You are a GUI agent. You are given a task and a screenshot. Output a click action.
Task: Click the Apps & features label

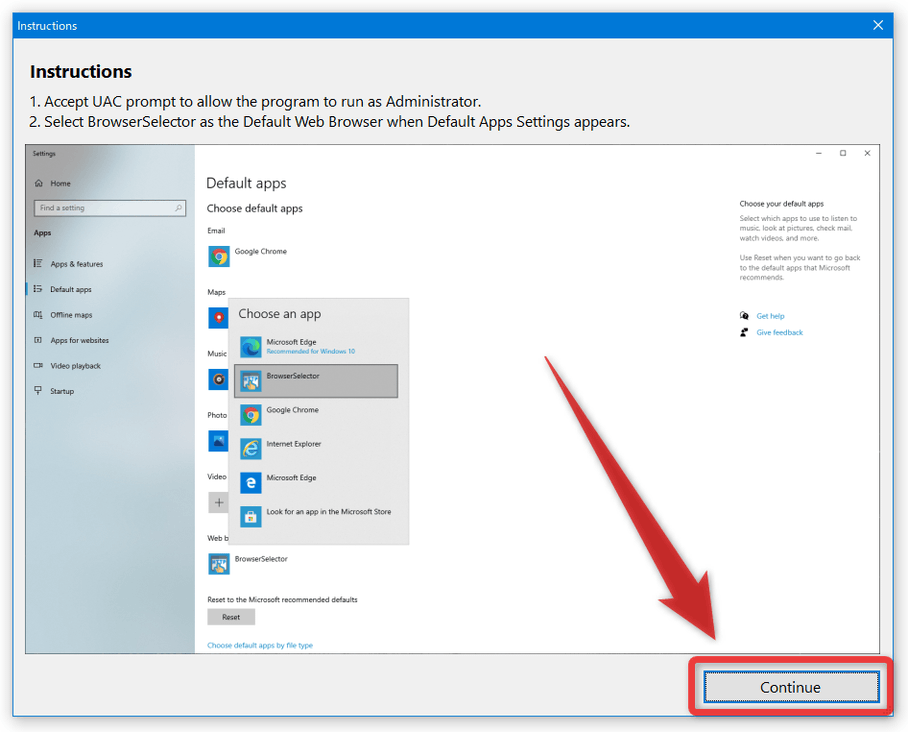(x=76, y=264)
